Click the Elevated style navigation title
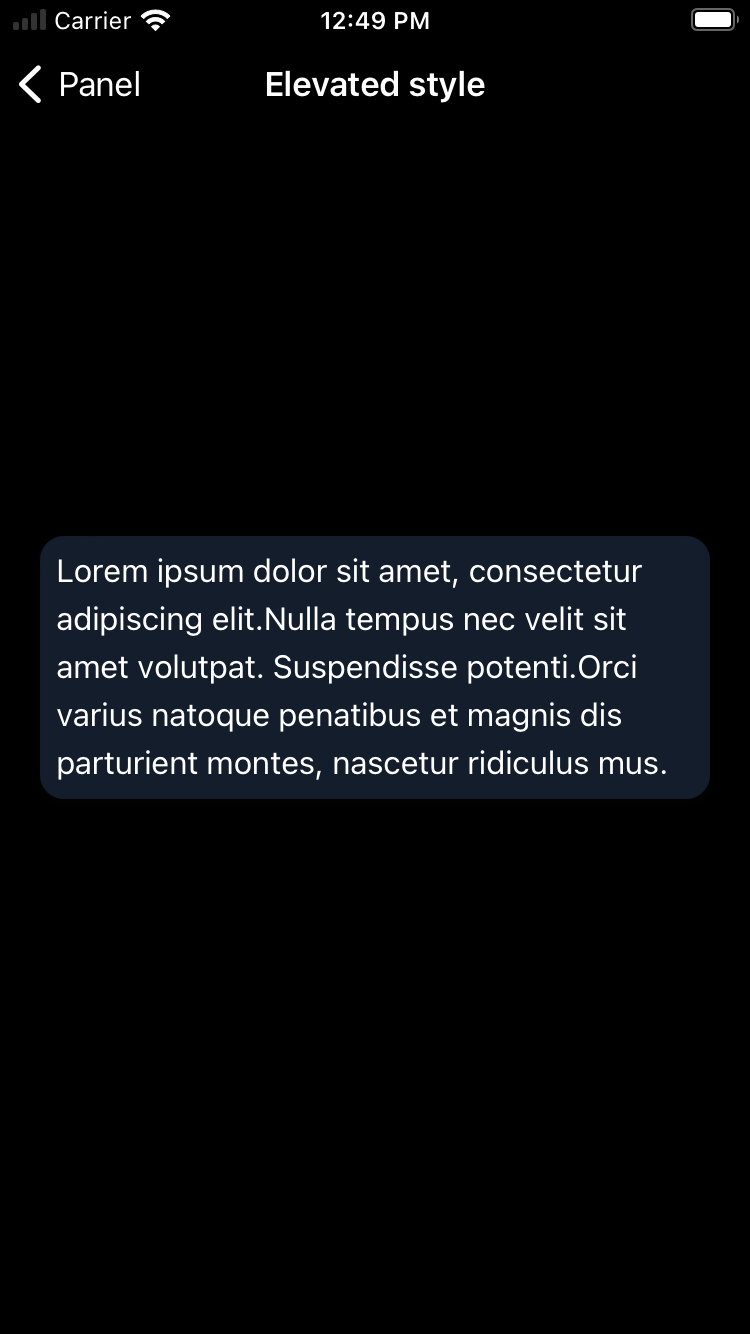The width and height of the screenshot is (750, 1334). [x=375, y=85]
